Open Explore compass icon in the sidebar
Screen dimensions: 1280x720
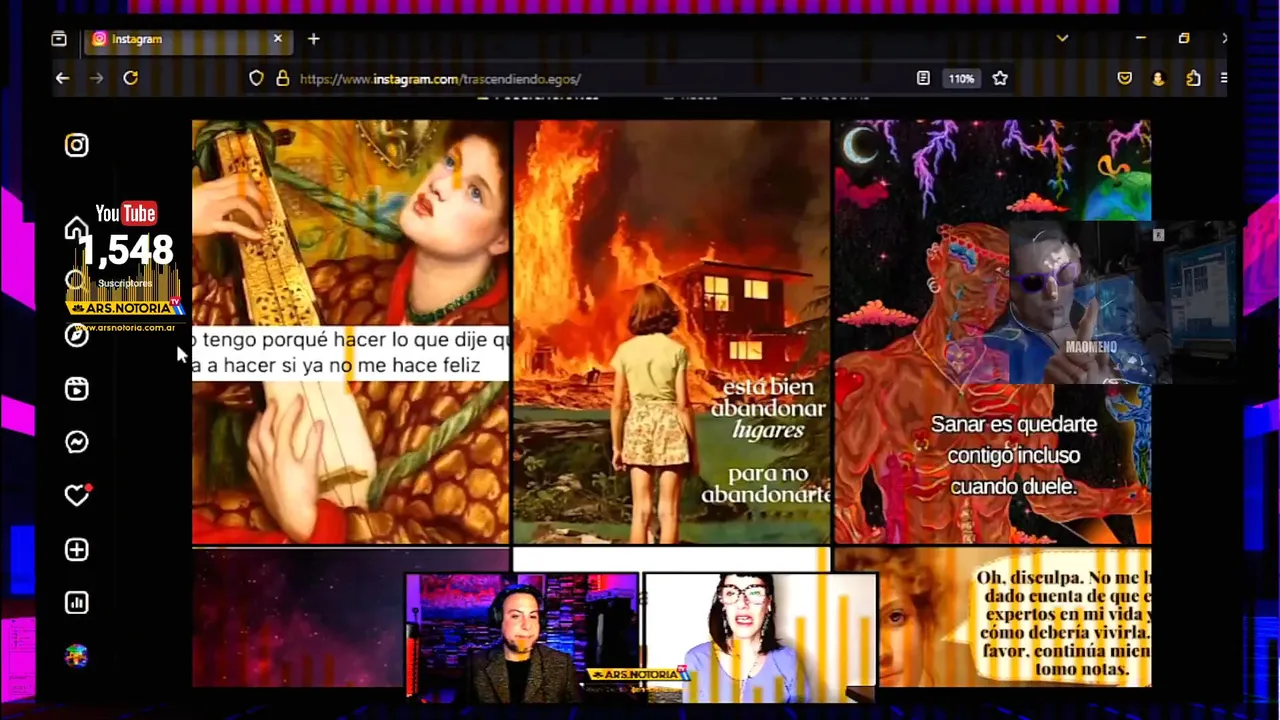point(77,335)
